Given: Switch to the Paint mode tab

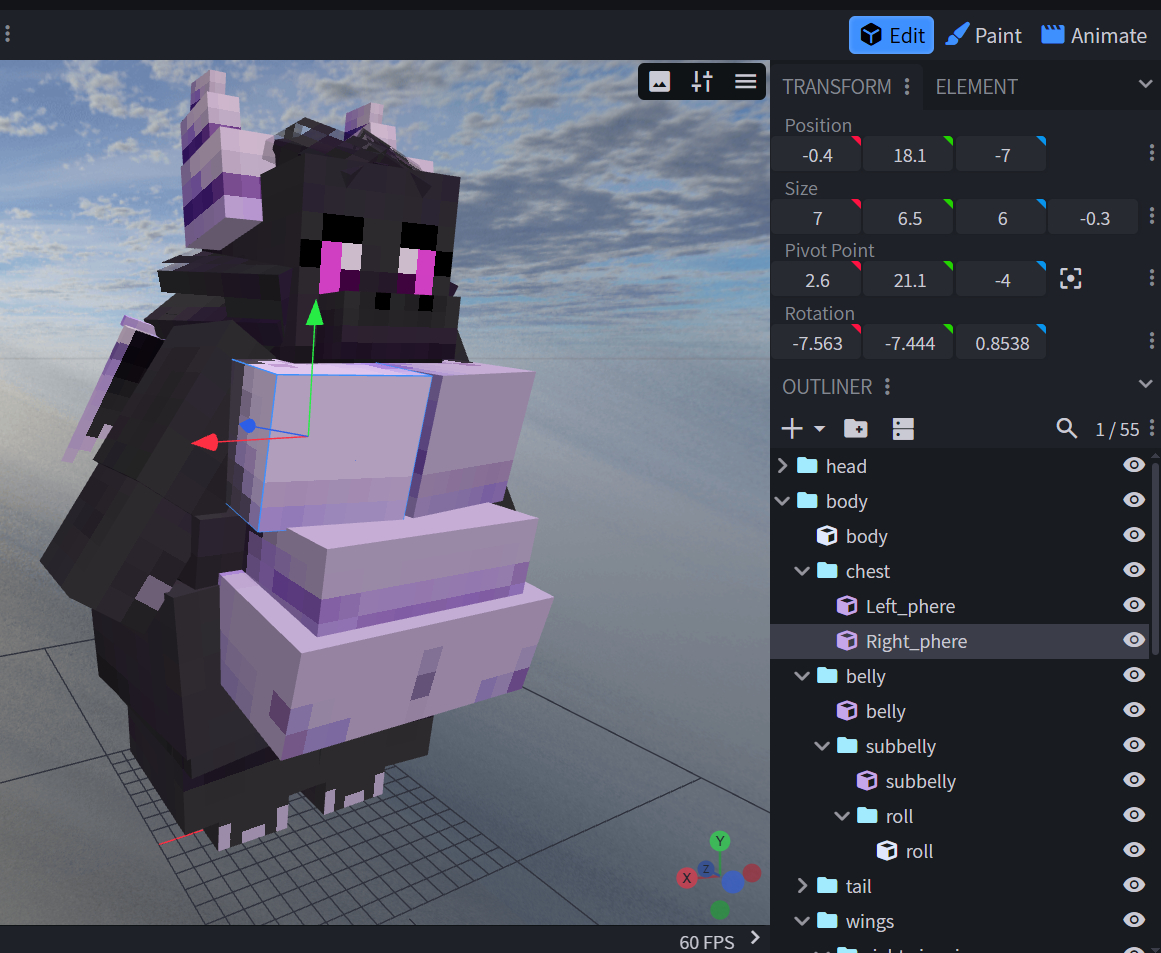Looking at the screenshot, I should 984,36.
